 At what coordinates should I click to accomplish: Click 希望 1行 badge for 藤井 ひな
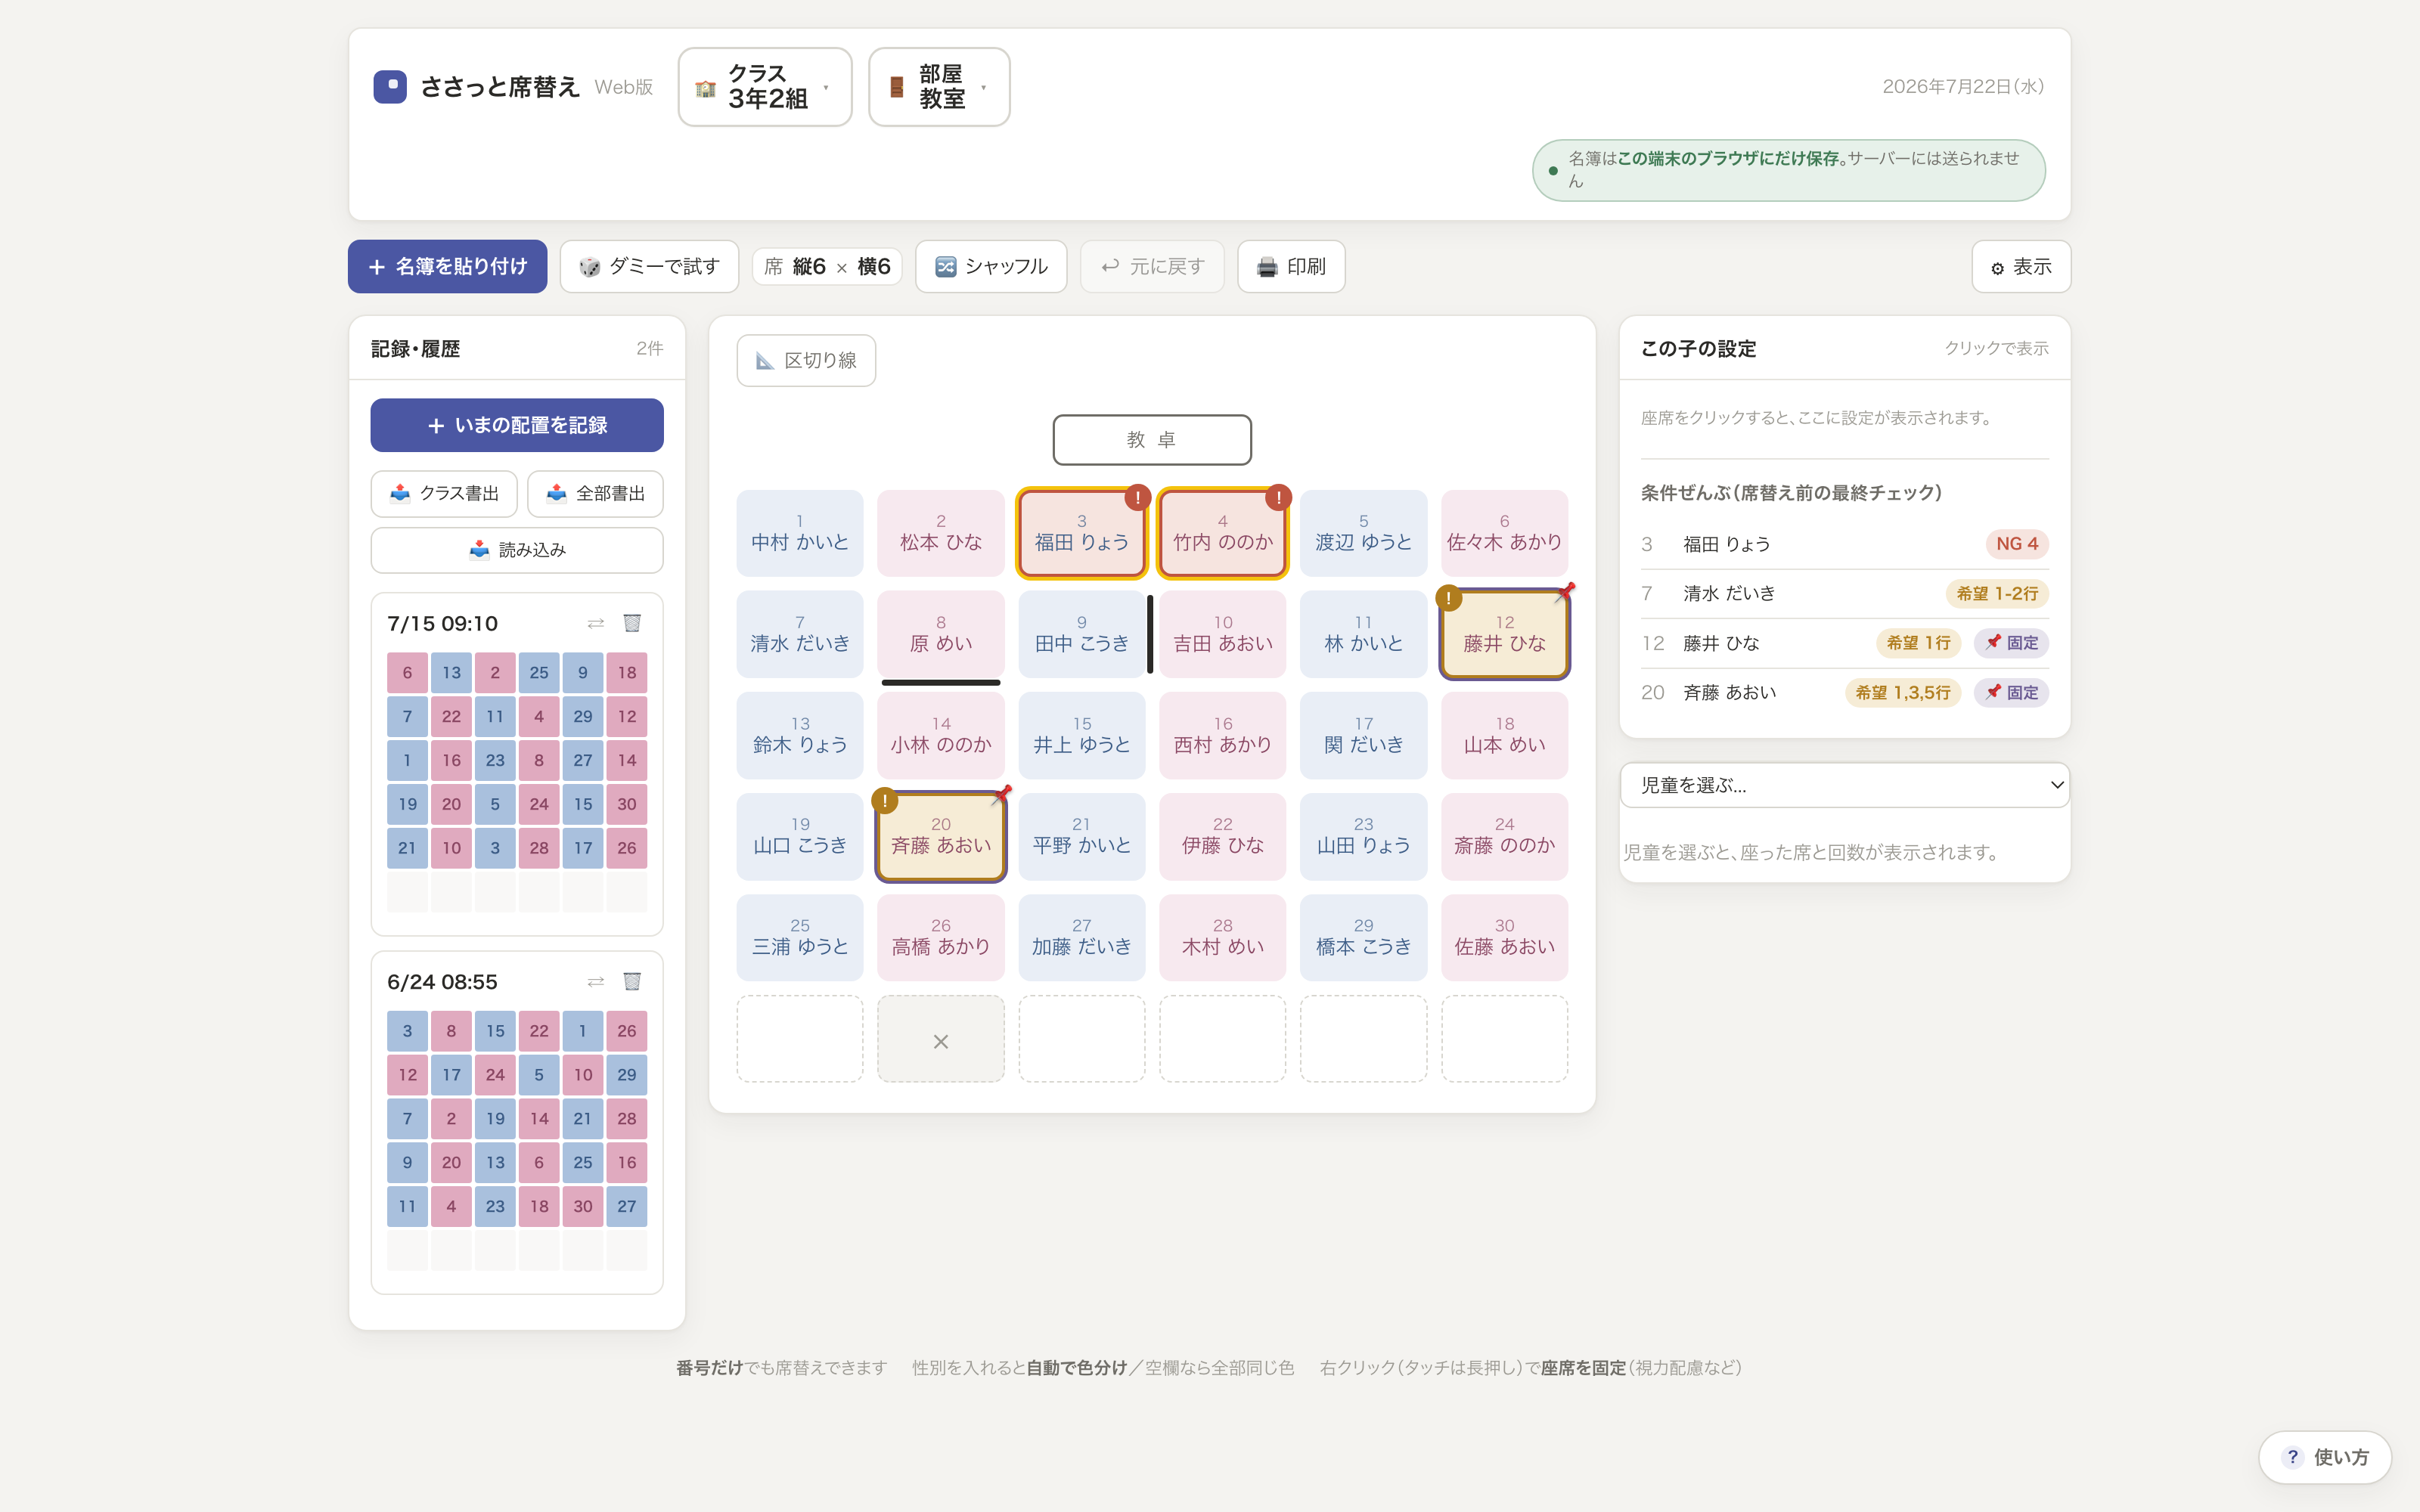pos(1918,643)
